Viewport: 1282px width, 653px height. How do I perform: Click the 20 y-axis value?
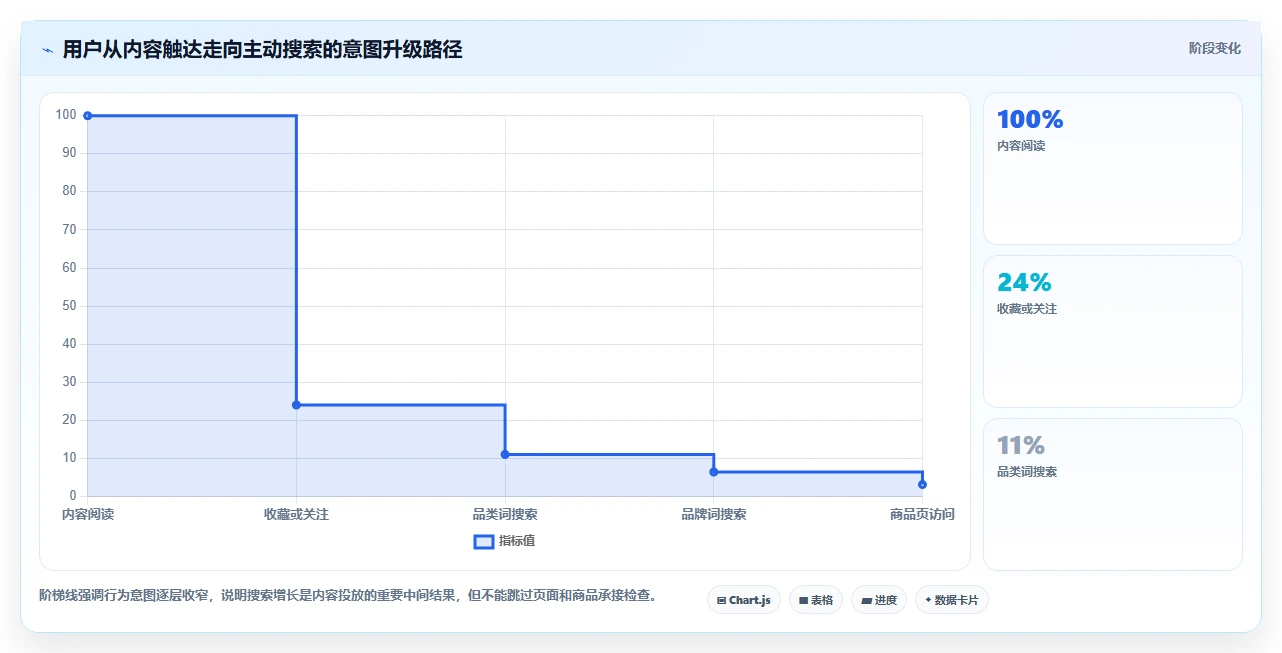pos(69,420)
